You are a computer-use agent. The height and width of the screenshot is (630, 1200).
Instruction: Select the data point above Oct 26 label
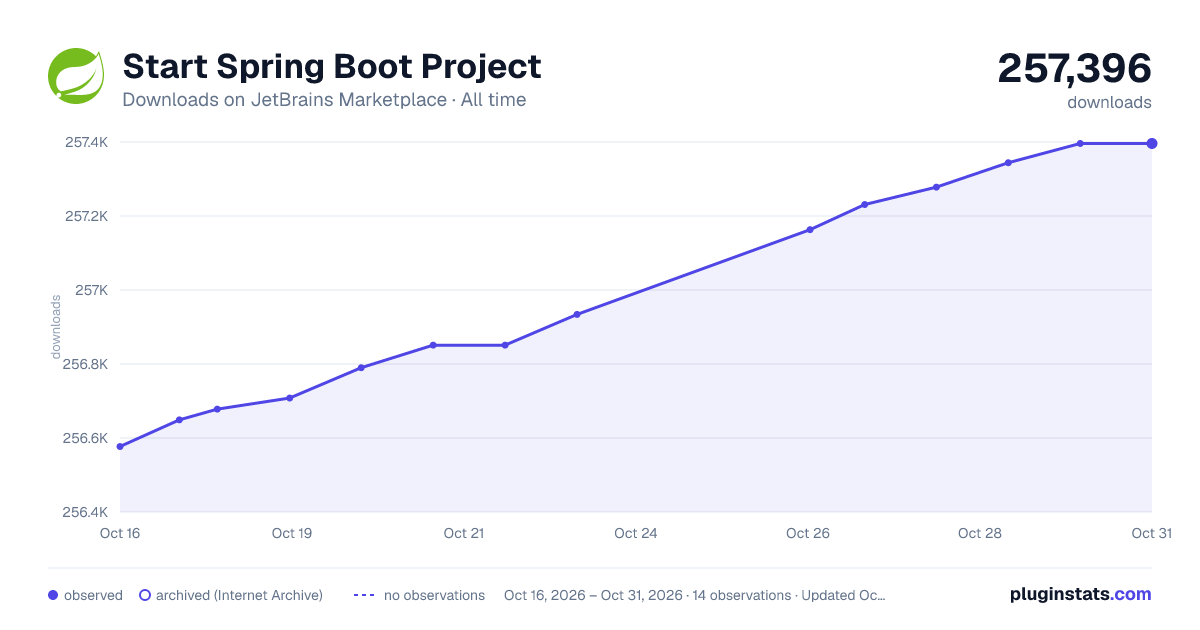(x=810, y=230)
